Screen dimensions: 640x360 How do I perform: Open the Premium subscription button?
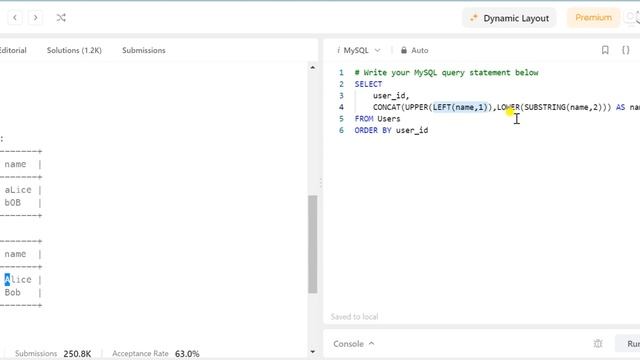point(593,18)
